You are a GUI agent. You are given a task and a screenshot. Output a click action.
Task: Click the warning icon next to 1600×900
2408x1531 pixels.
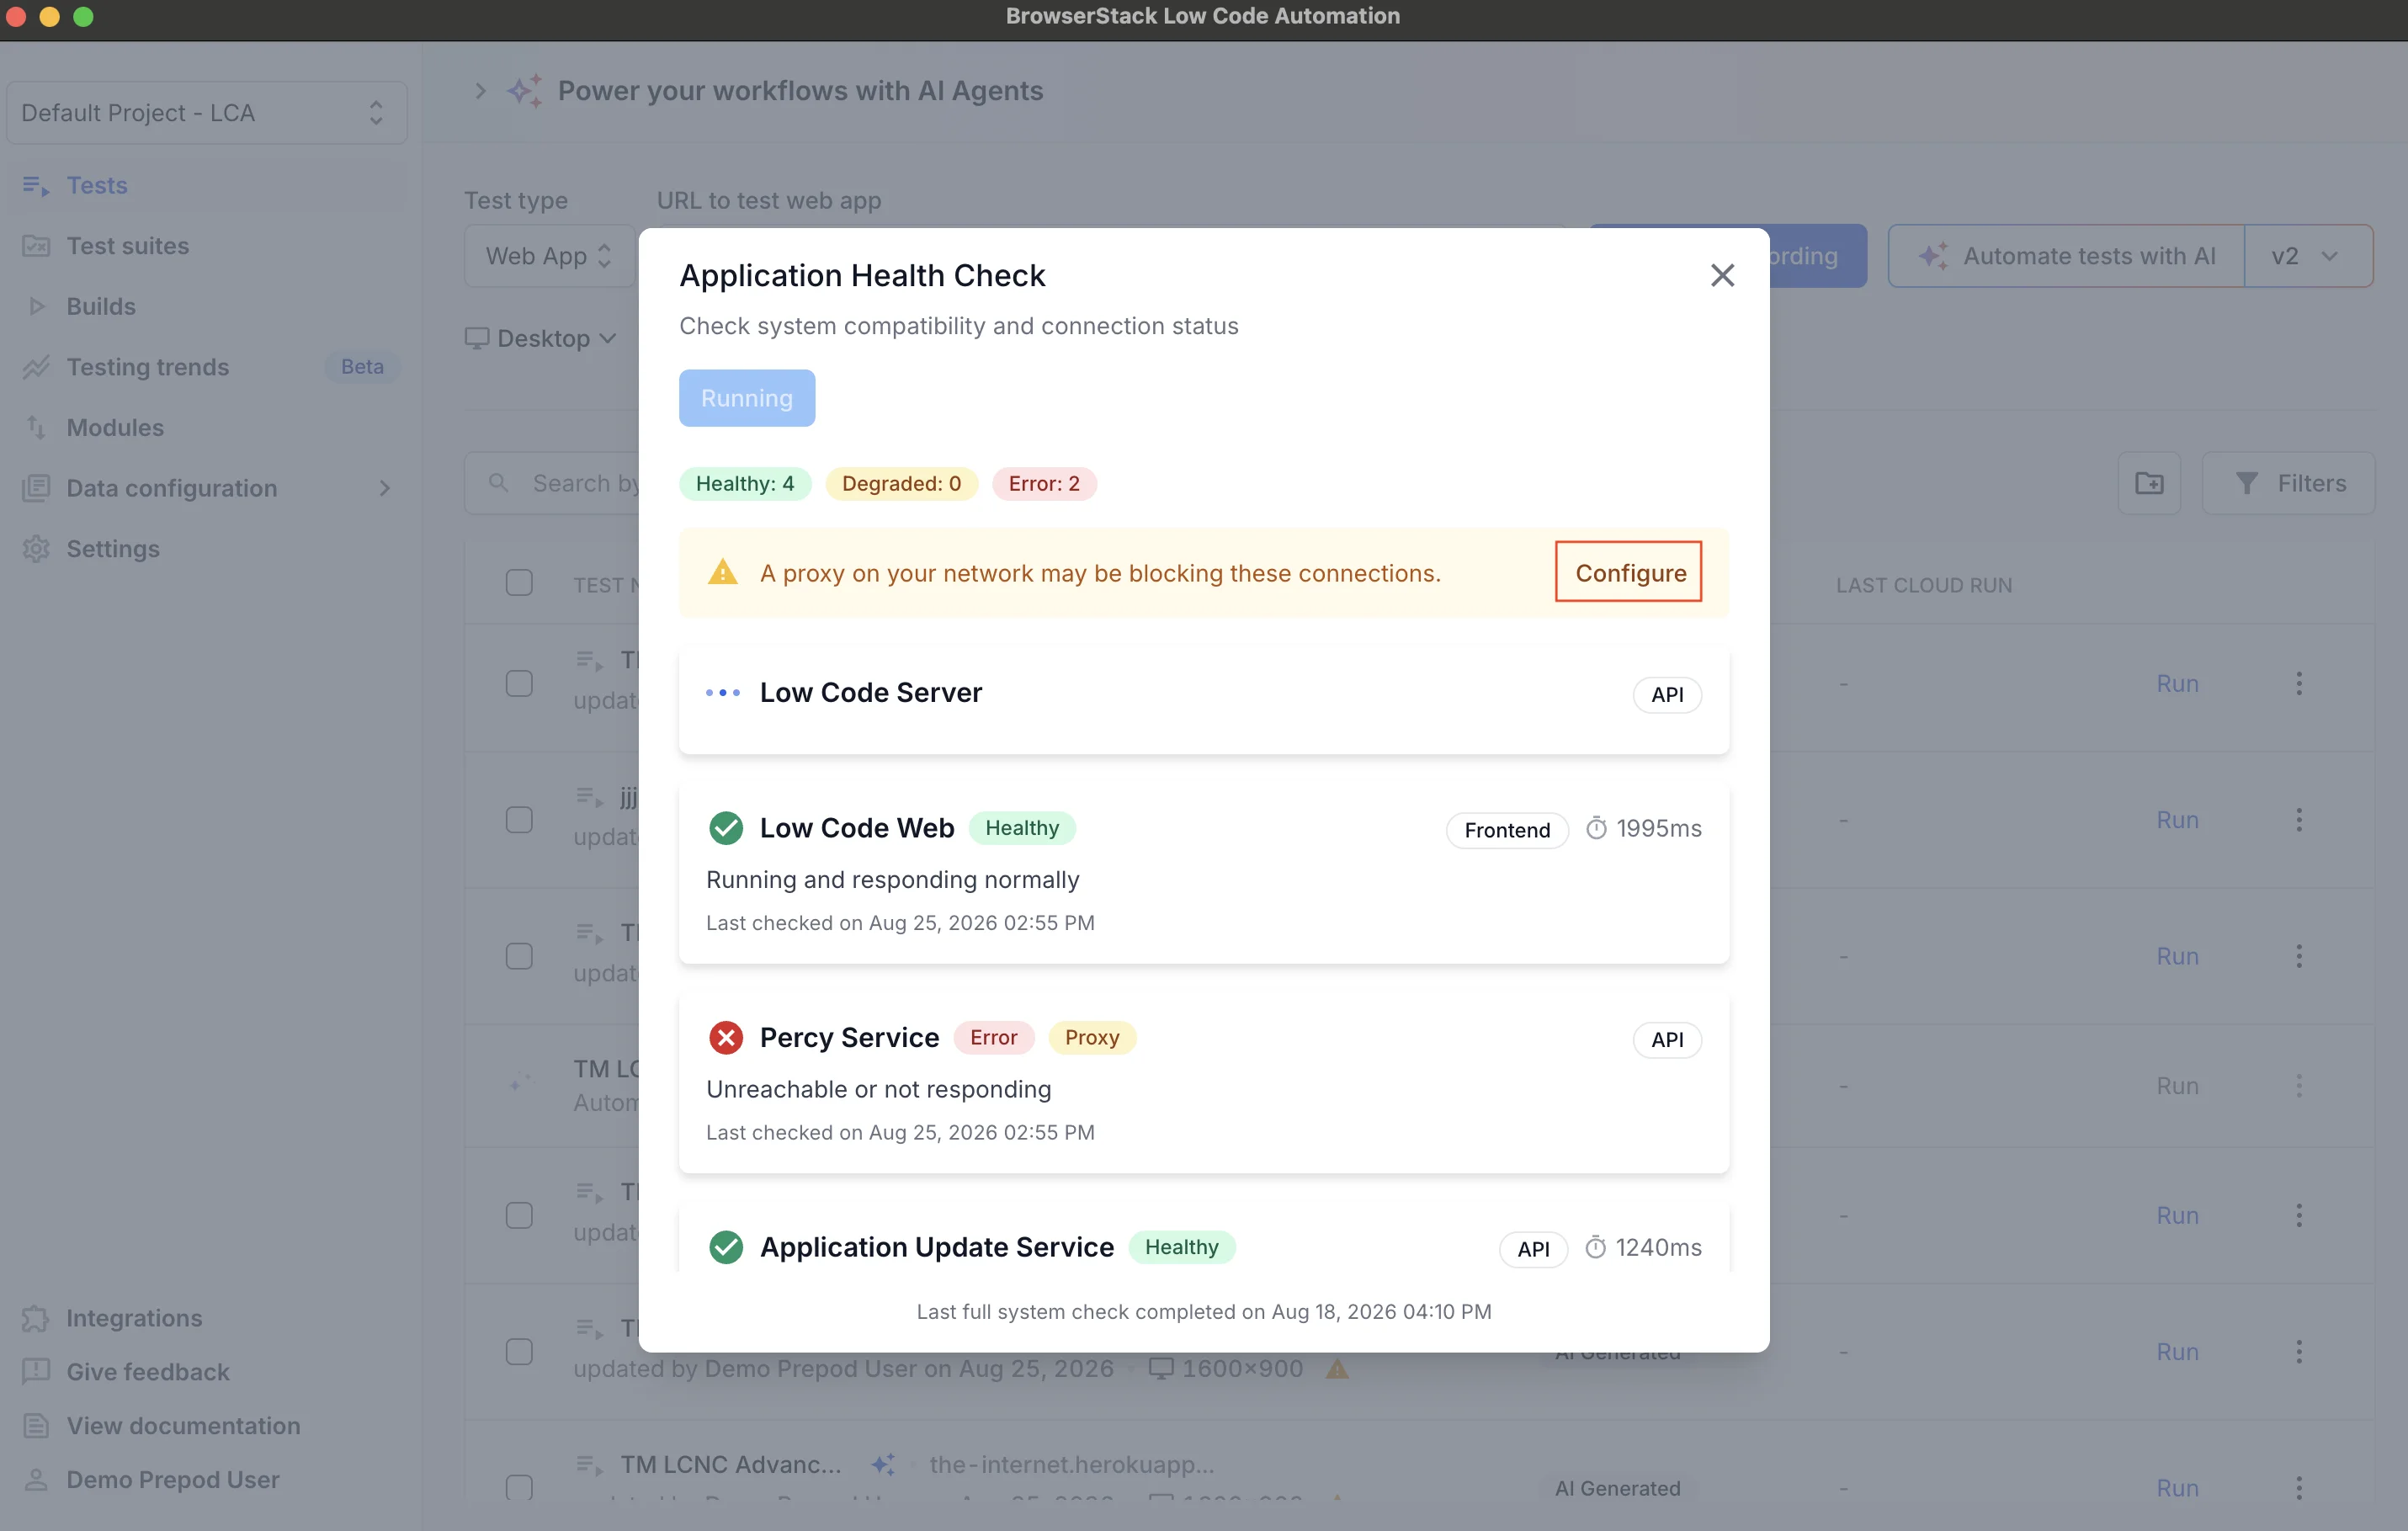pyautogui.click(x=1337, y=1369)
